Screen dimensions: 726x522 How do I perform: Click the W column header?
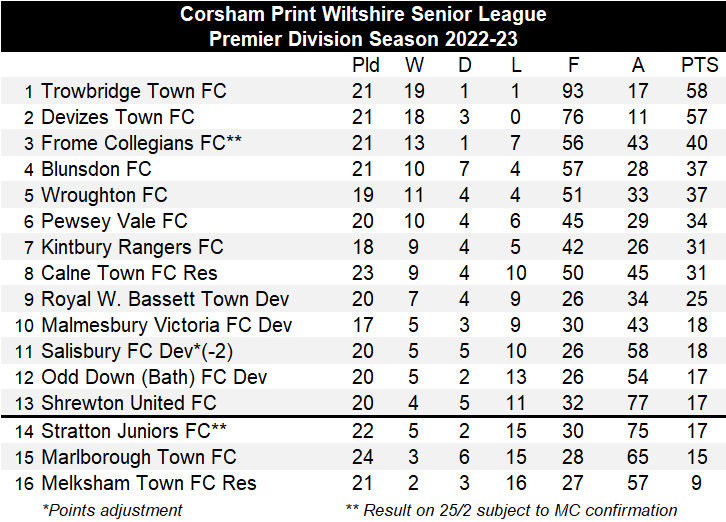coord(414,65)
